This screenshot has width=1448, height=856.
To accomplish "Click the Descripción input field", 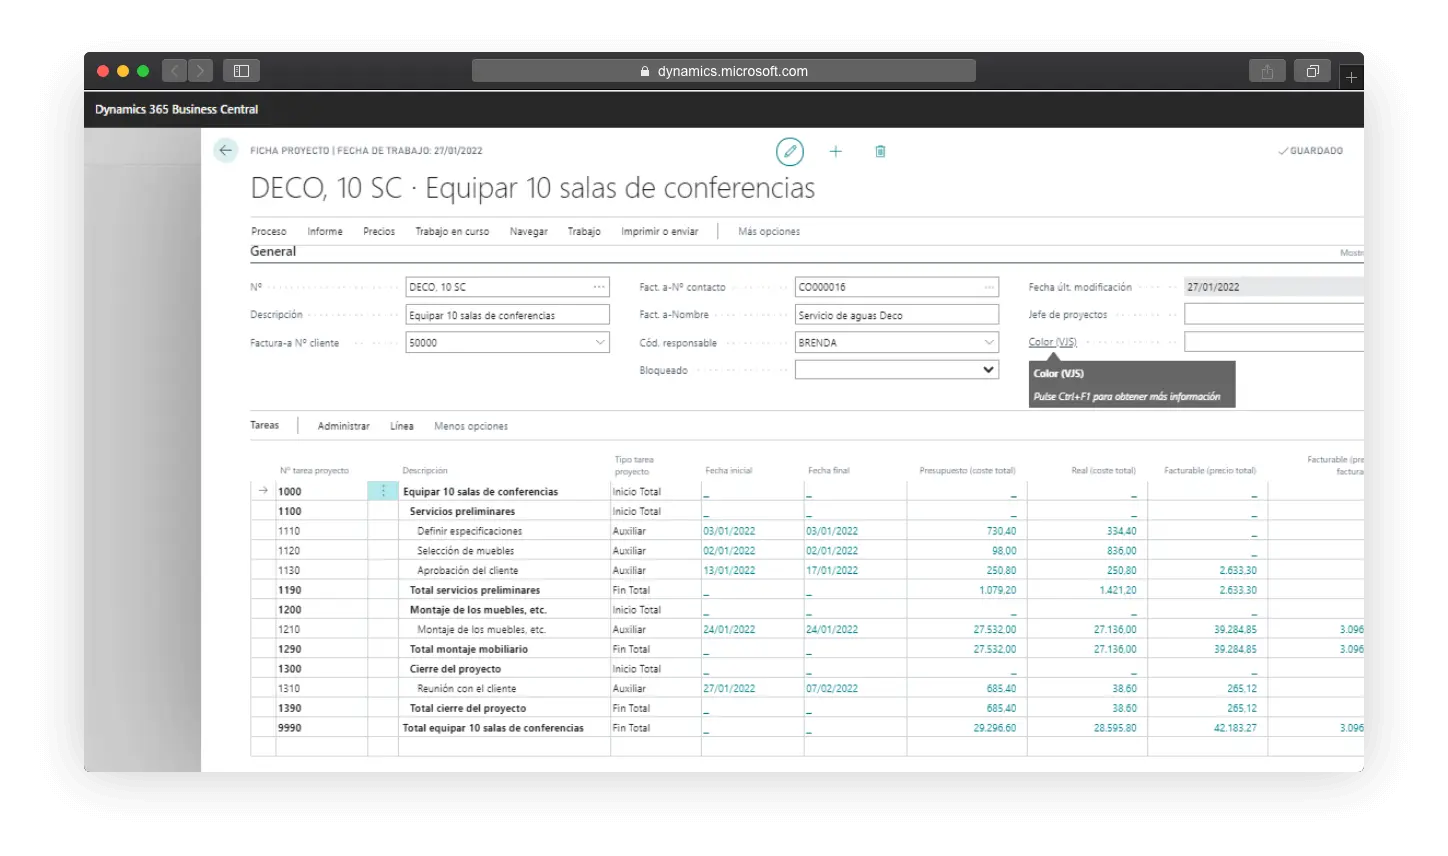I will tap(506, 315).
